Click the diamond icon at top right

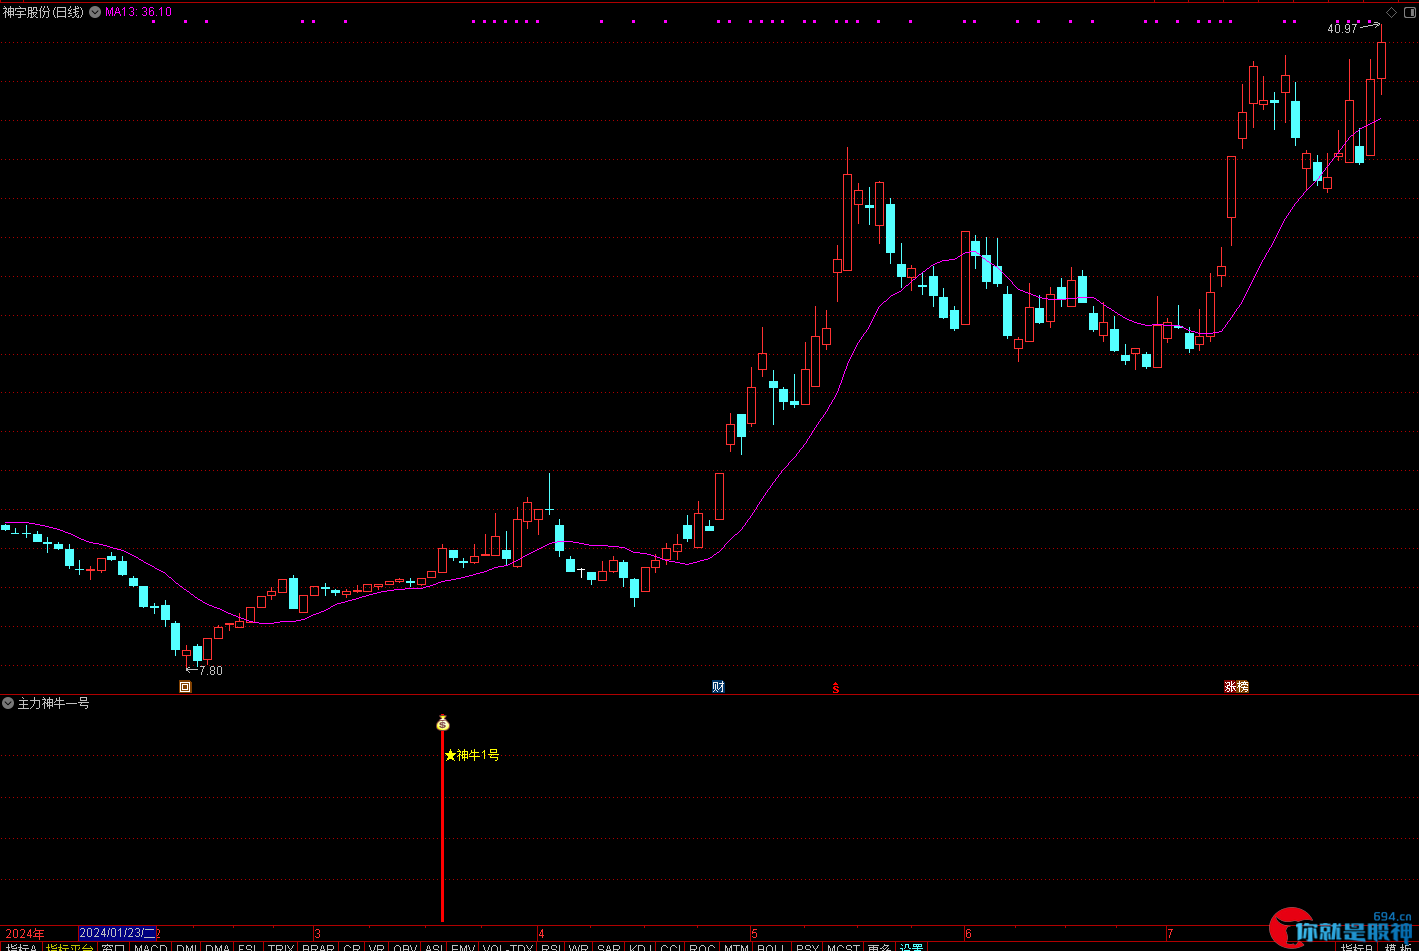pyautogui.click(x=1391, y=12)
